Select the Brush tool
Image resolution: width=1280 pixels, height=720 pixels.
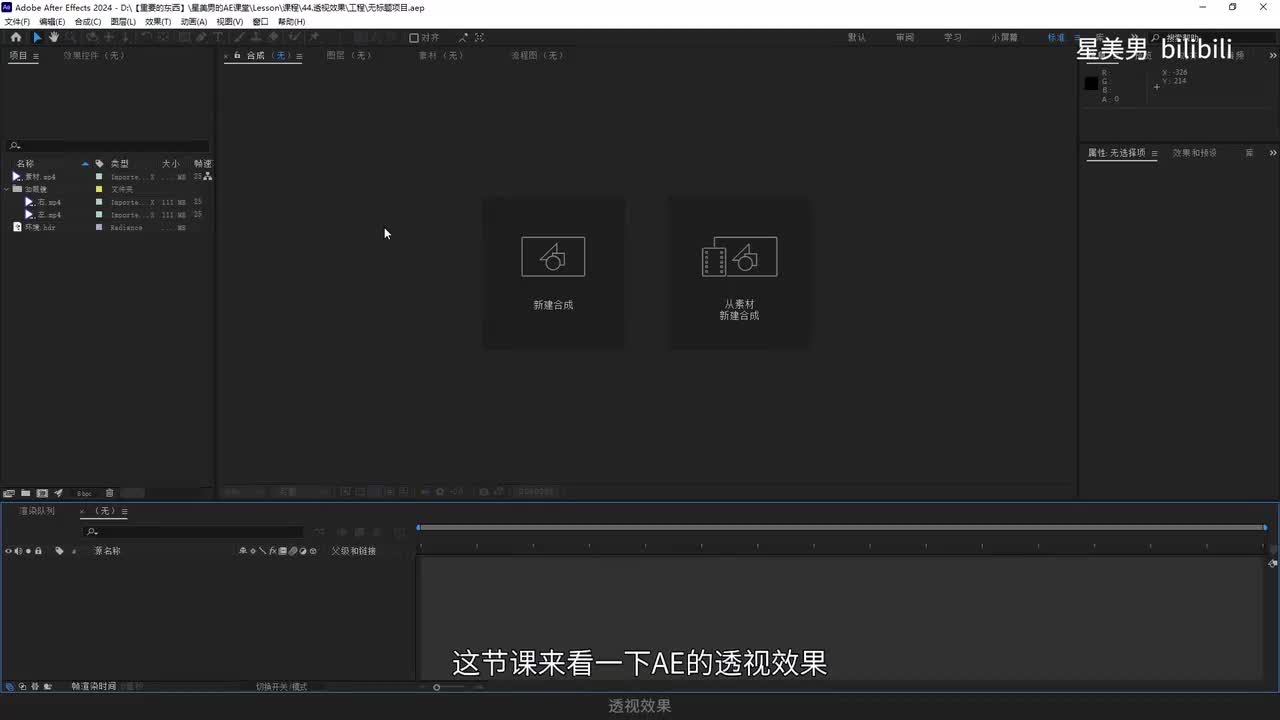tap(237, 37)
